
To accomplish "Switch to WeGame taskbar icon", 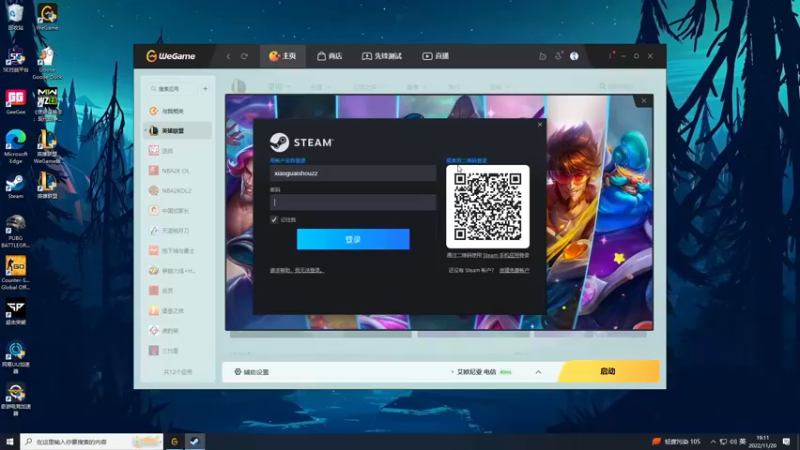I will [x=174, y=441].
